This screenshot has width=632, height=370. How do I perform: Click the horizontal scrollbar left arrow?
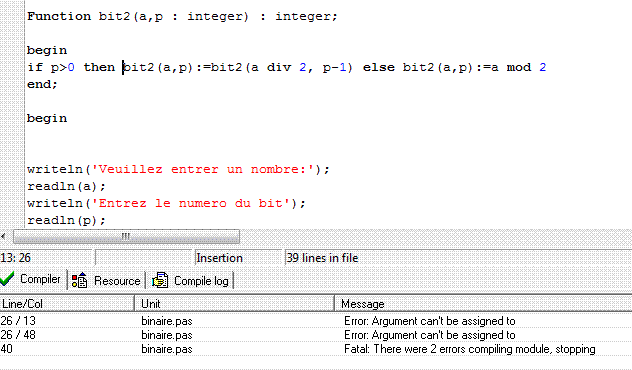click(x=4, y=236)
